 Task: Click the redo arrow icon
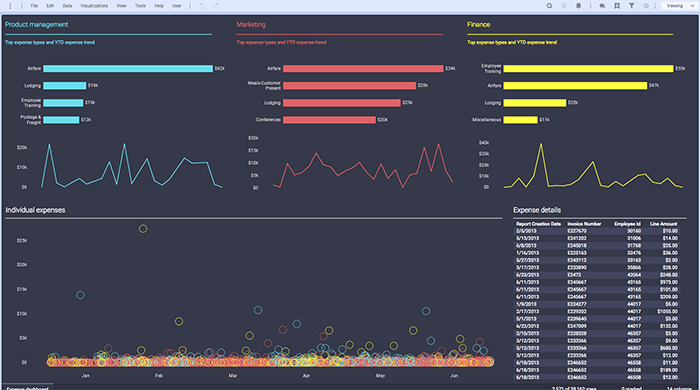coord(217,6)
